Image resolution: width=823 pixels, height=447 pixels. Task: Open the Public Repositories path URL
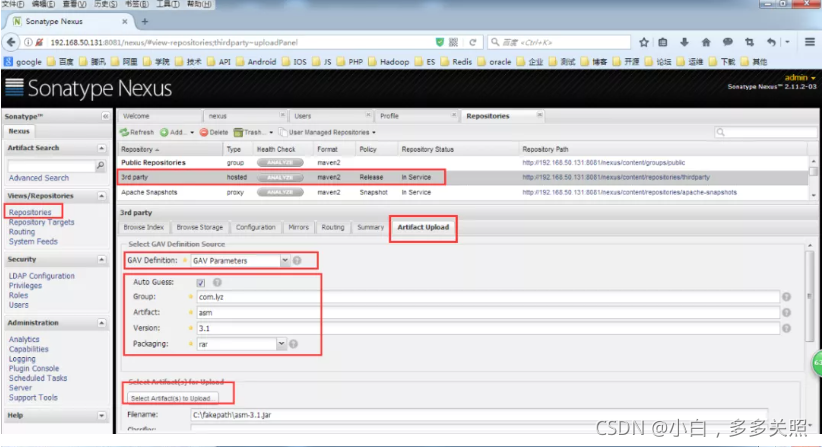tap(604, 163)
